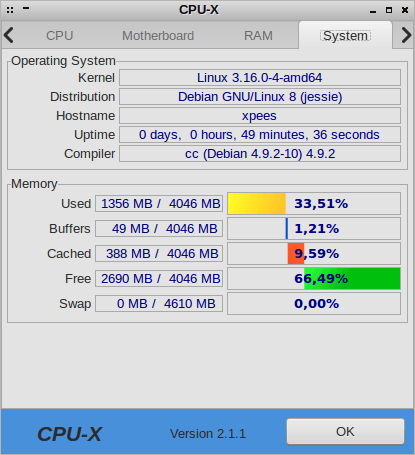Select the RAM tab
The width and height of the screenshot is (415, 455).
[x=258, y=36]
